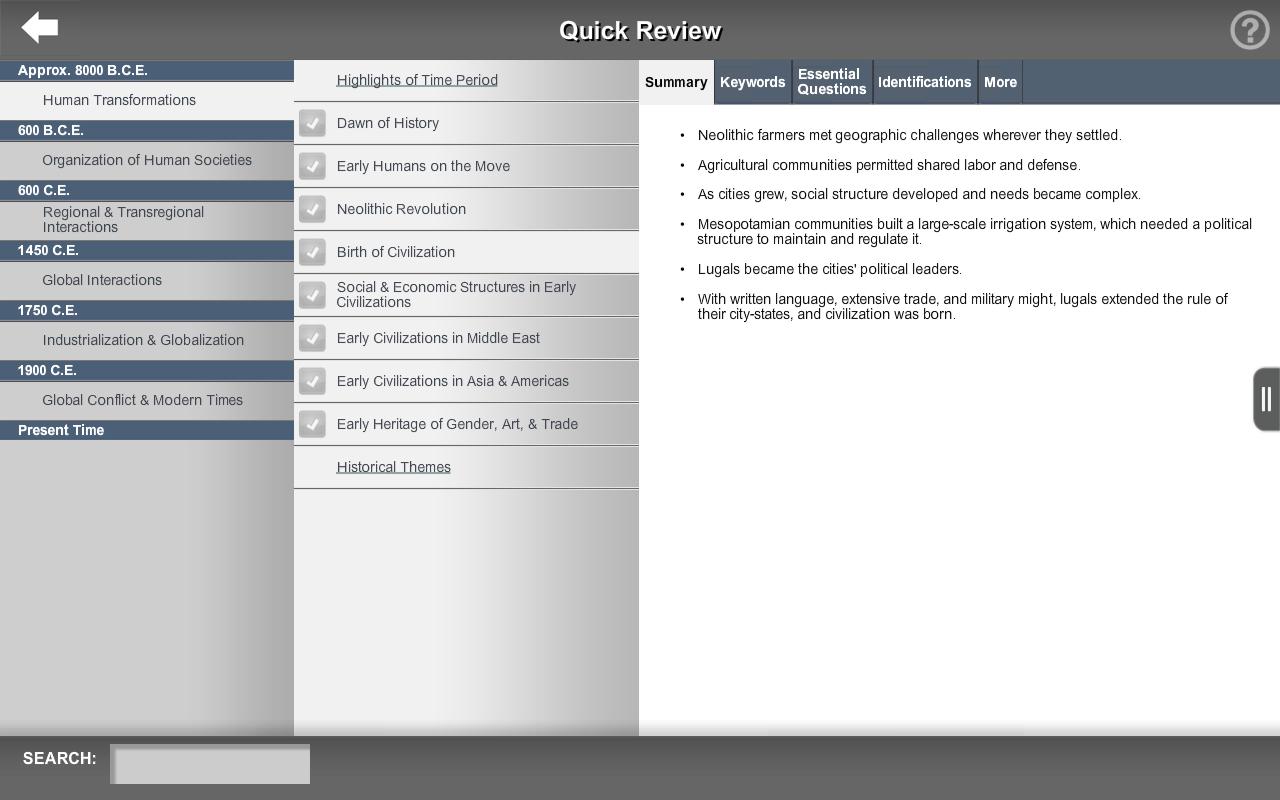Click the back arrow icon
The image size is (1280, 800).
[40, 28]
